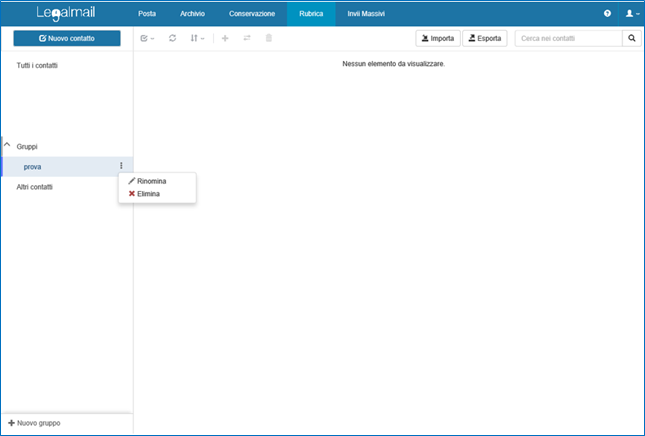Click the refresh contacts icon
This screenshot has height=436, width=645.
[172, 38]
